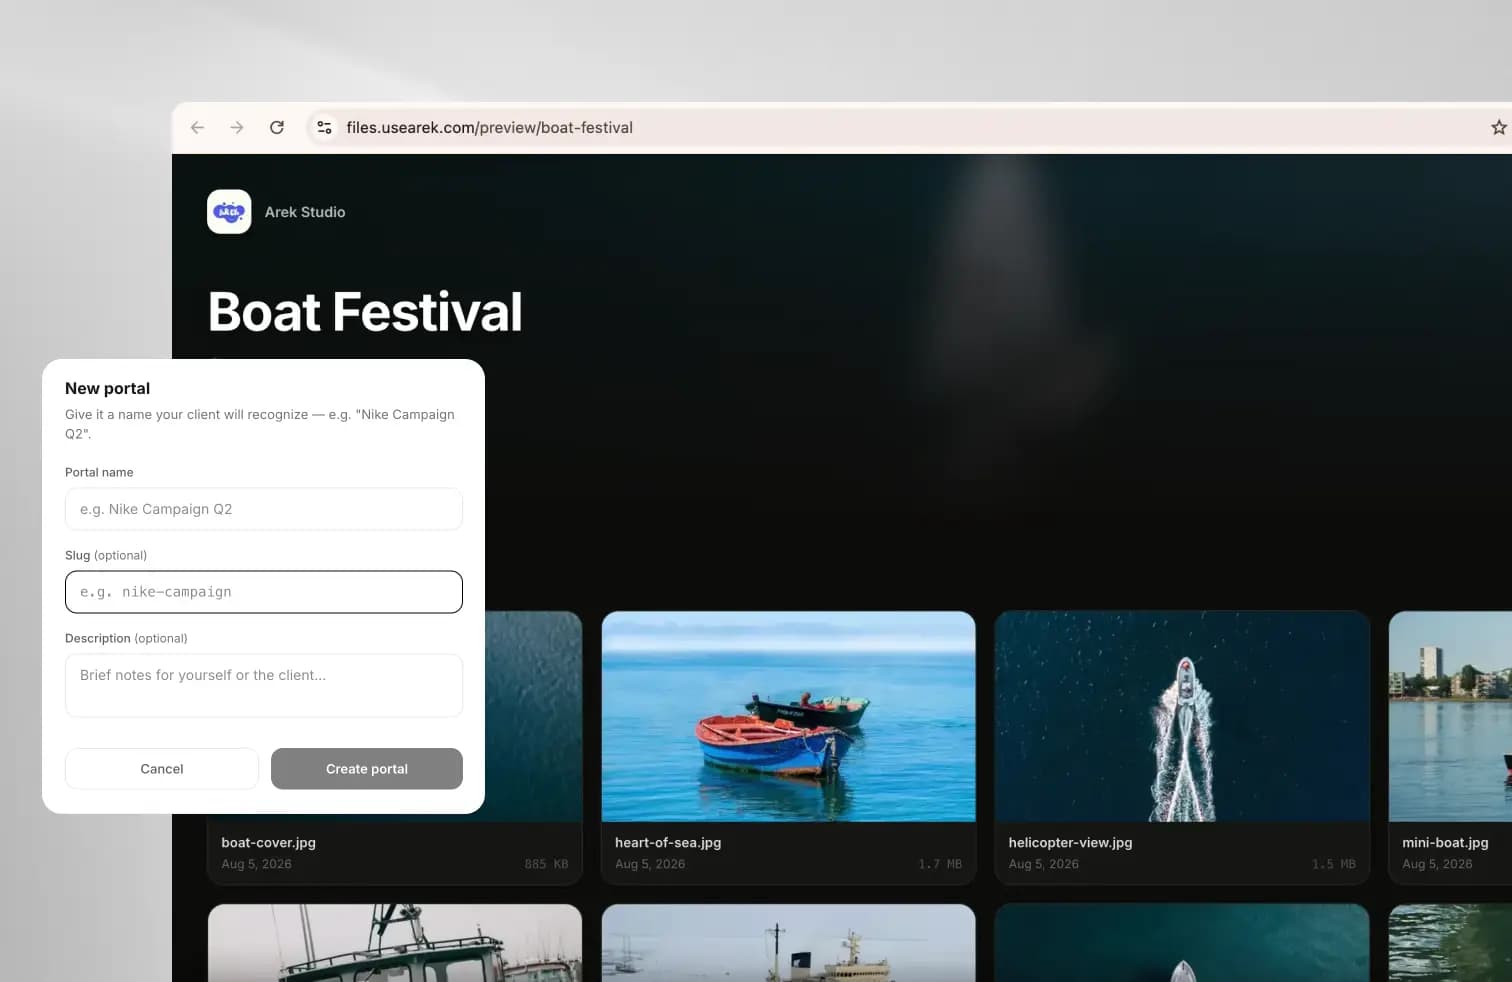Select the mini-boat.jpg file name
This screenshot has height=982, width=1512.
(1445, 843)
